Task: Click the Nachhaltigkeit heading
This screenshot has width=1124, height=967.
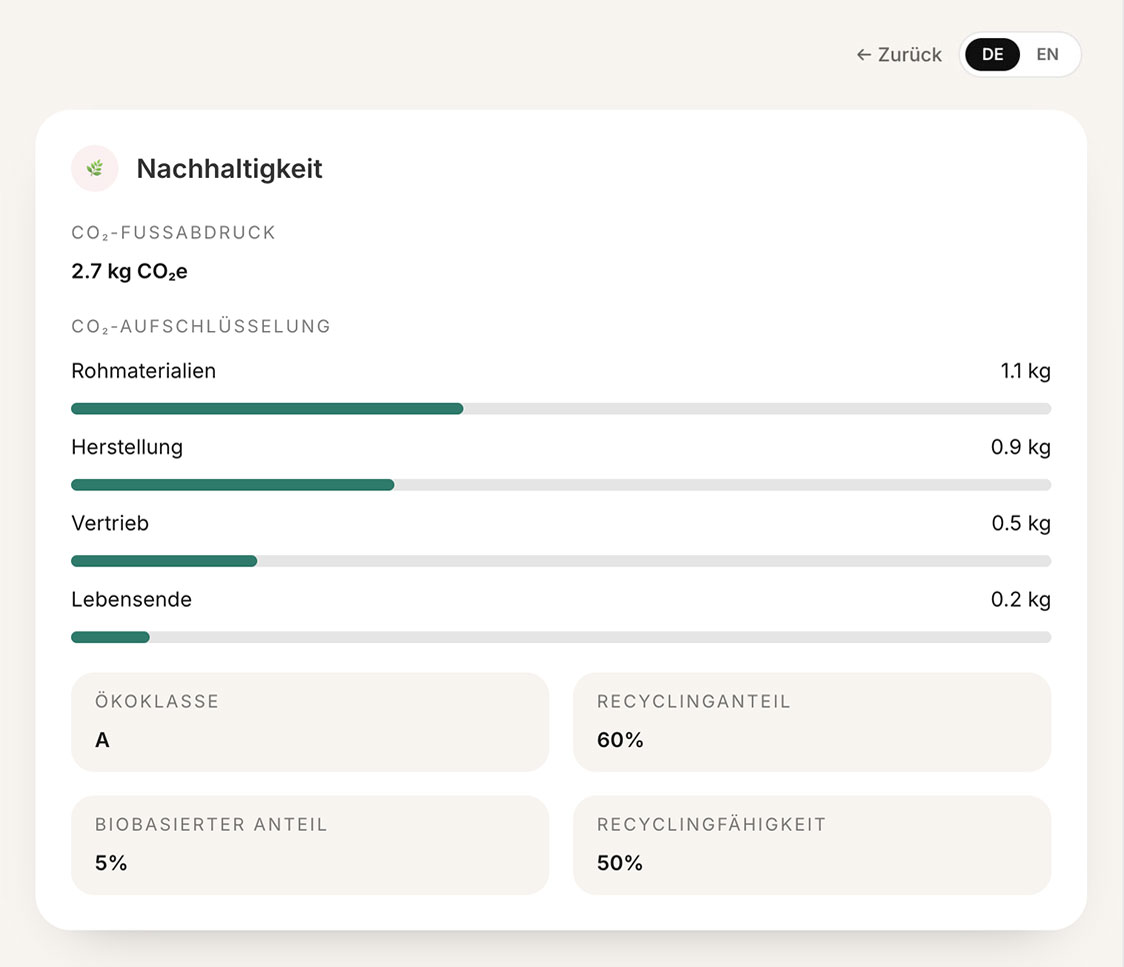Action: (x=229, y=169)
